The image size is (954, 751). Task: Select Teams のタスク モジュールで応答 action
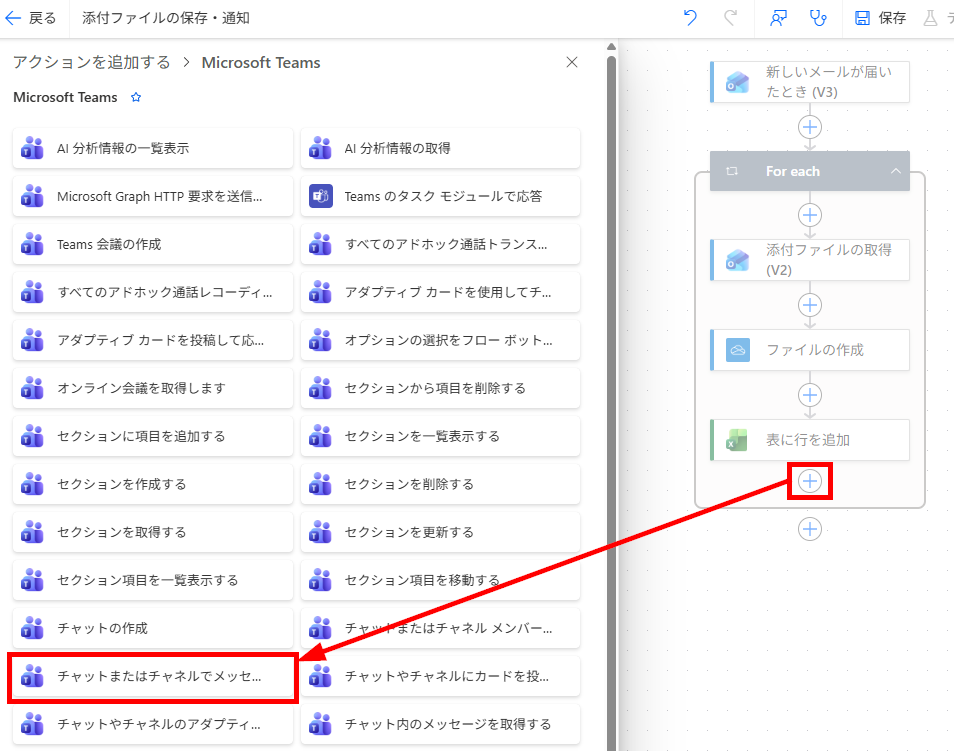pyautogui.click(x=440, y=196)
